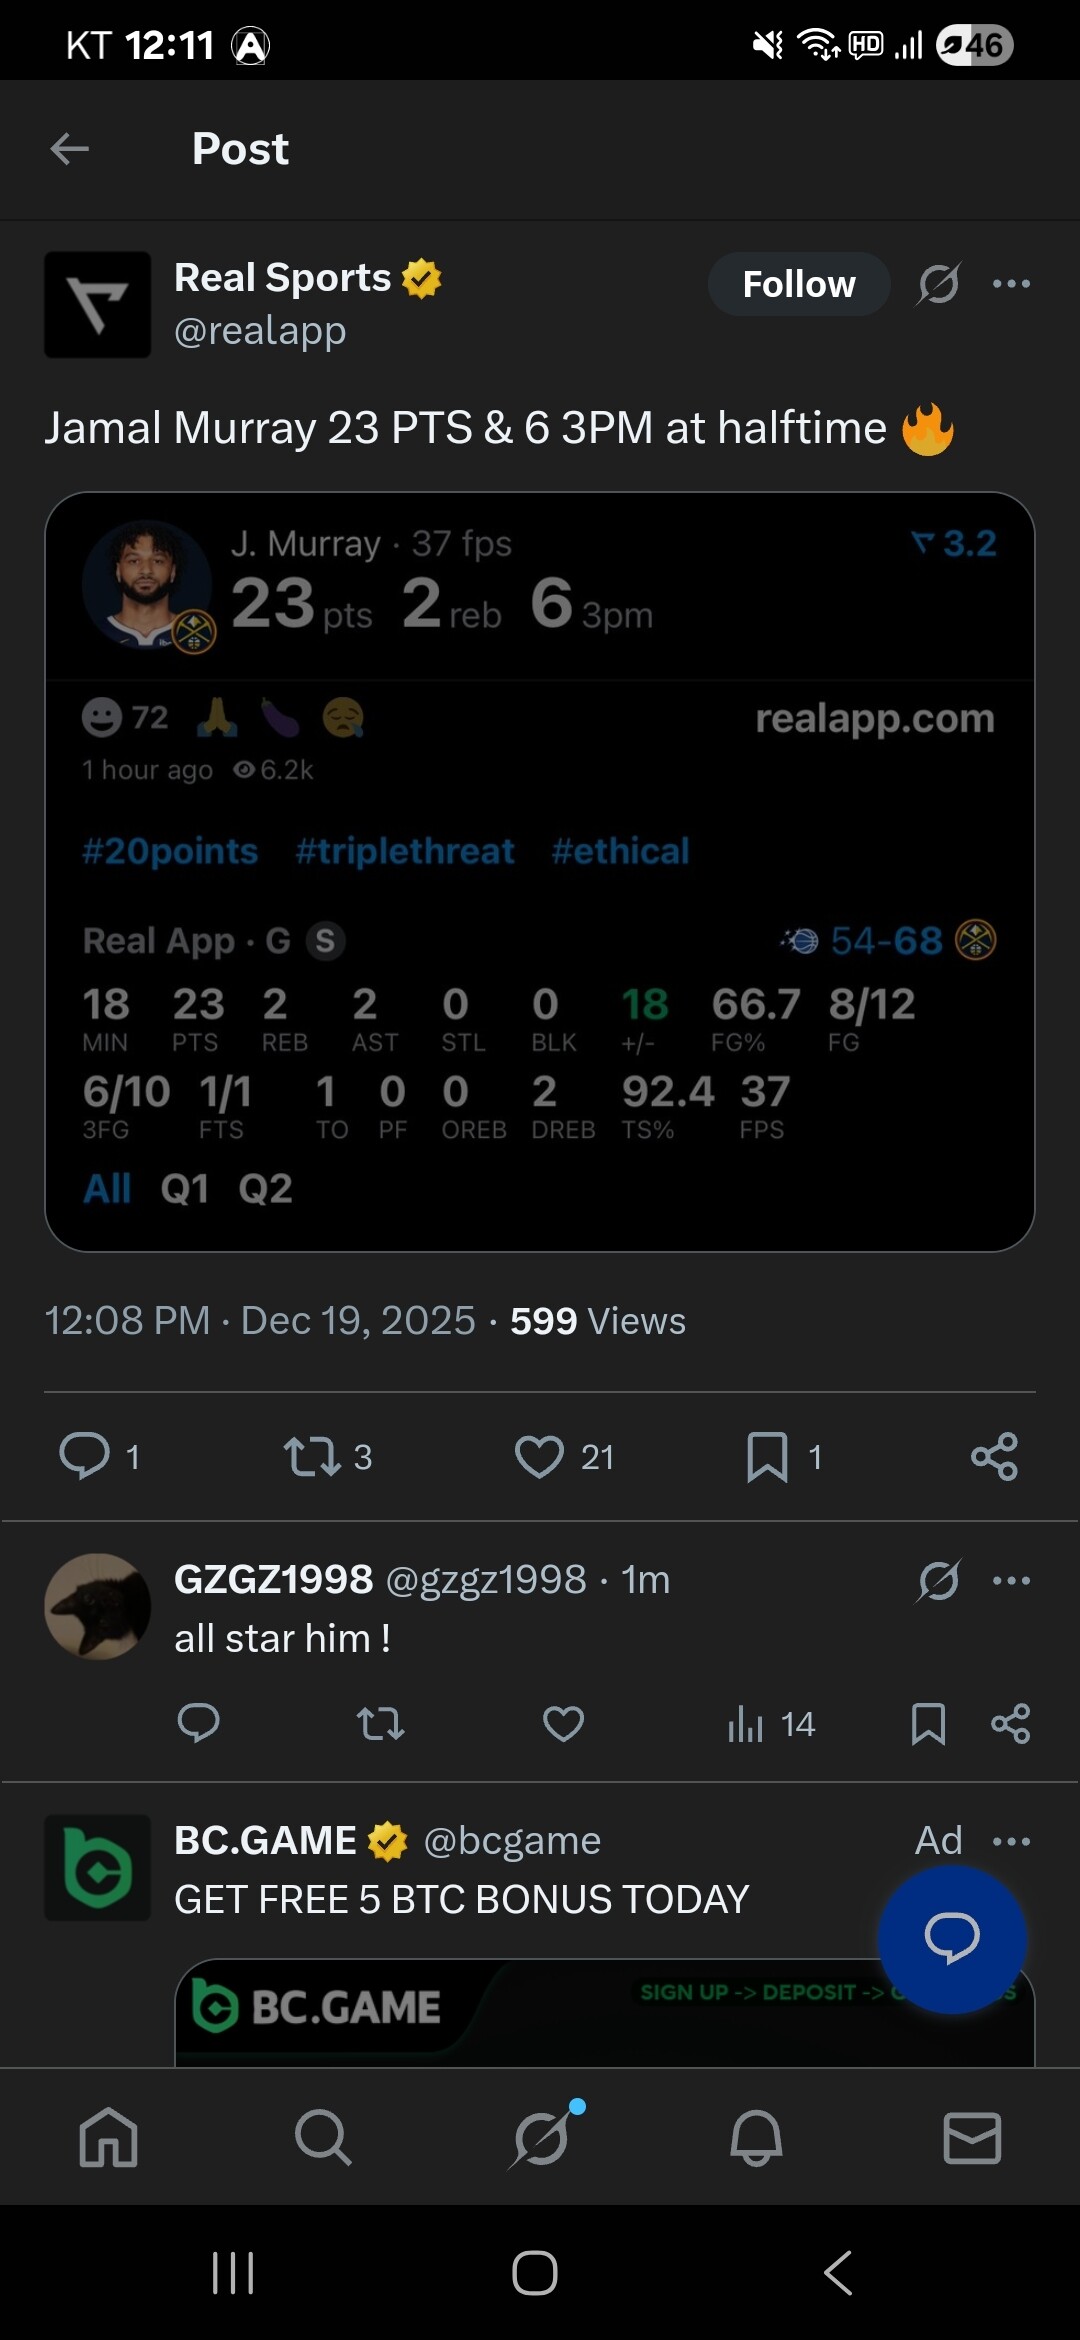The image size is (1080, 2340).
Task: Bookmark the Real Sports post
Action: (x=767, y=1456)
